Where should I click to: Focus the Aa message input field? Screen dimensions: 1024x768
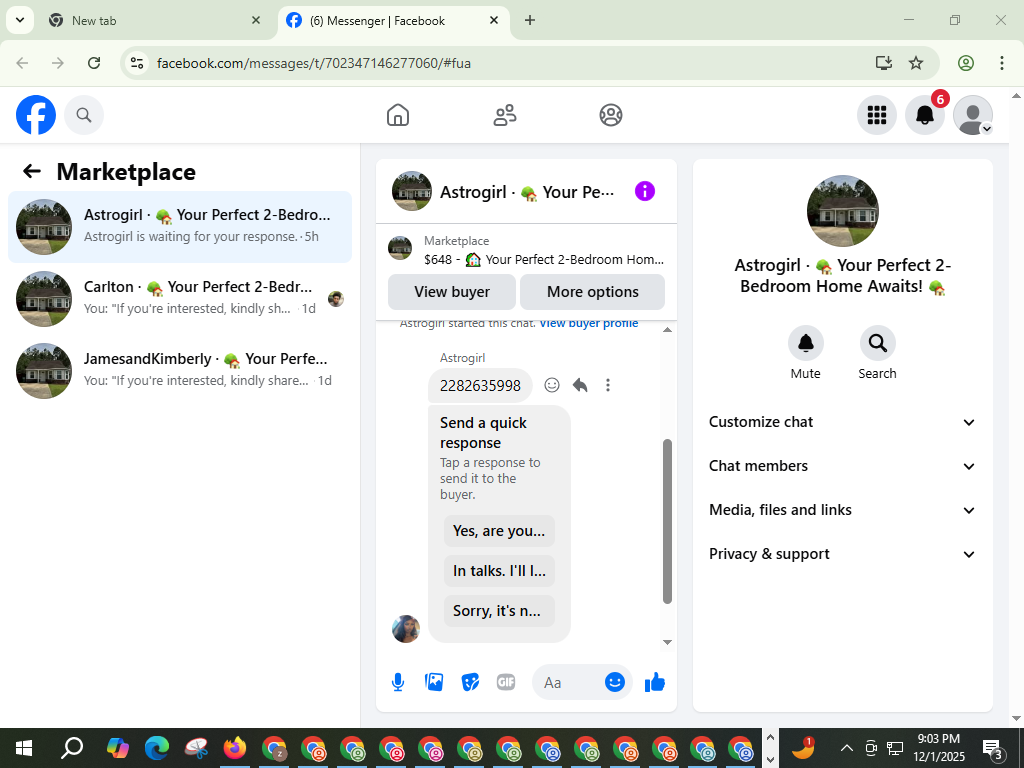click(x=568, y=682)
